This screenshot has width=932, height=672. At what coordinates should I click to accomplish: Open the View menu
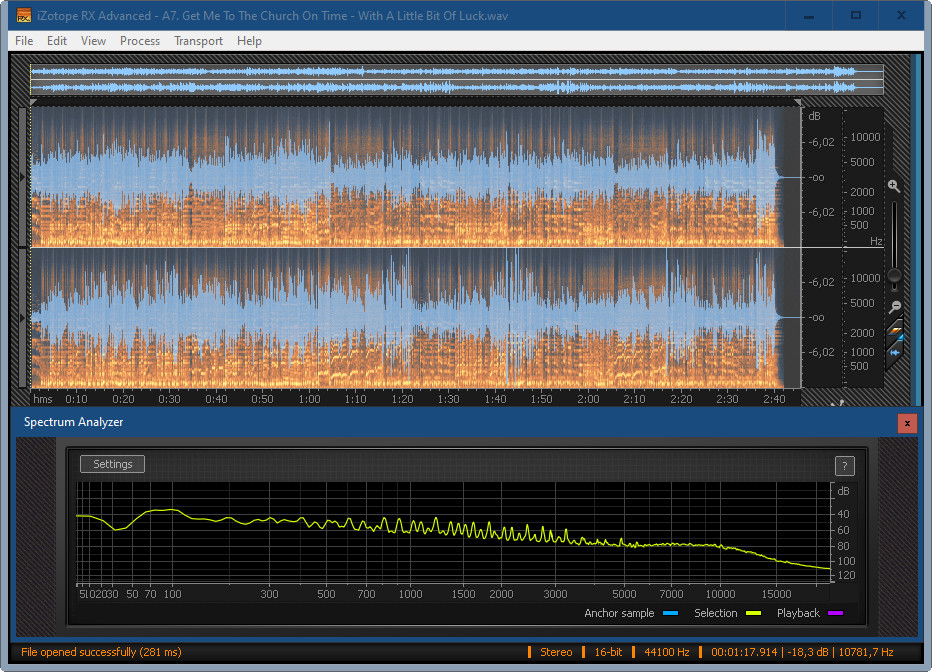93,41
